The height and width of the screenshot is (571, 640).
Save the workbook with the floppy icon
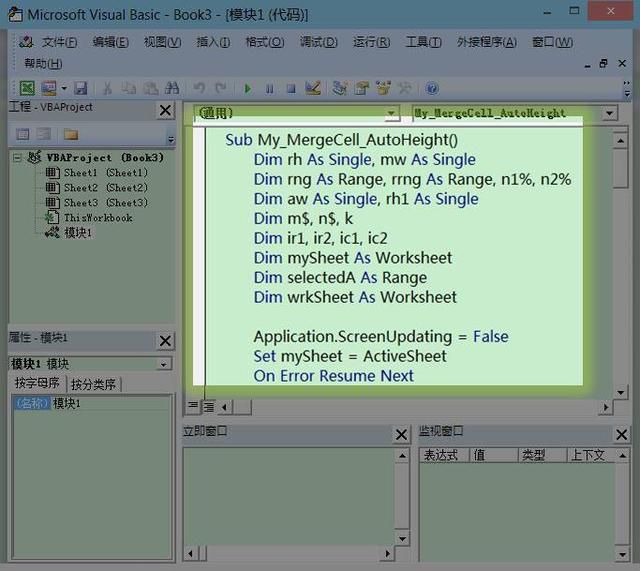[81, 88]
